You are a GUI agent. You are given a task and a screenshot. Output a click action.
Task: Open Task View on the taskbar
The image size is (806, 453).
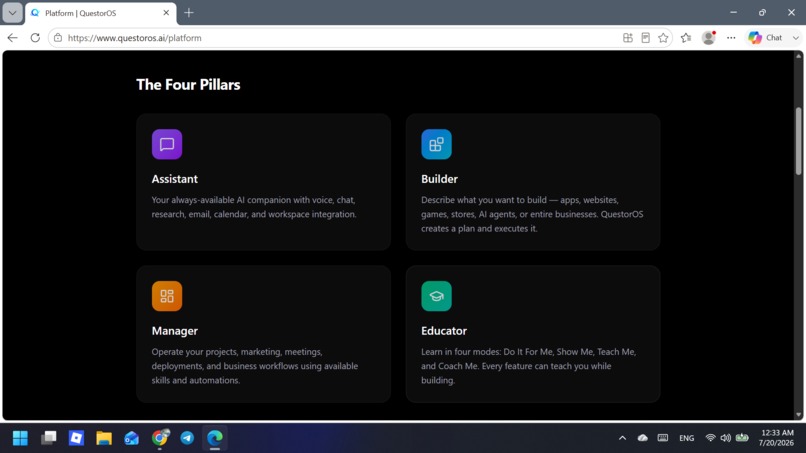[48, 438]
